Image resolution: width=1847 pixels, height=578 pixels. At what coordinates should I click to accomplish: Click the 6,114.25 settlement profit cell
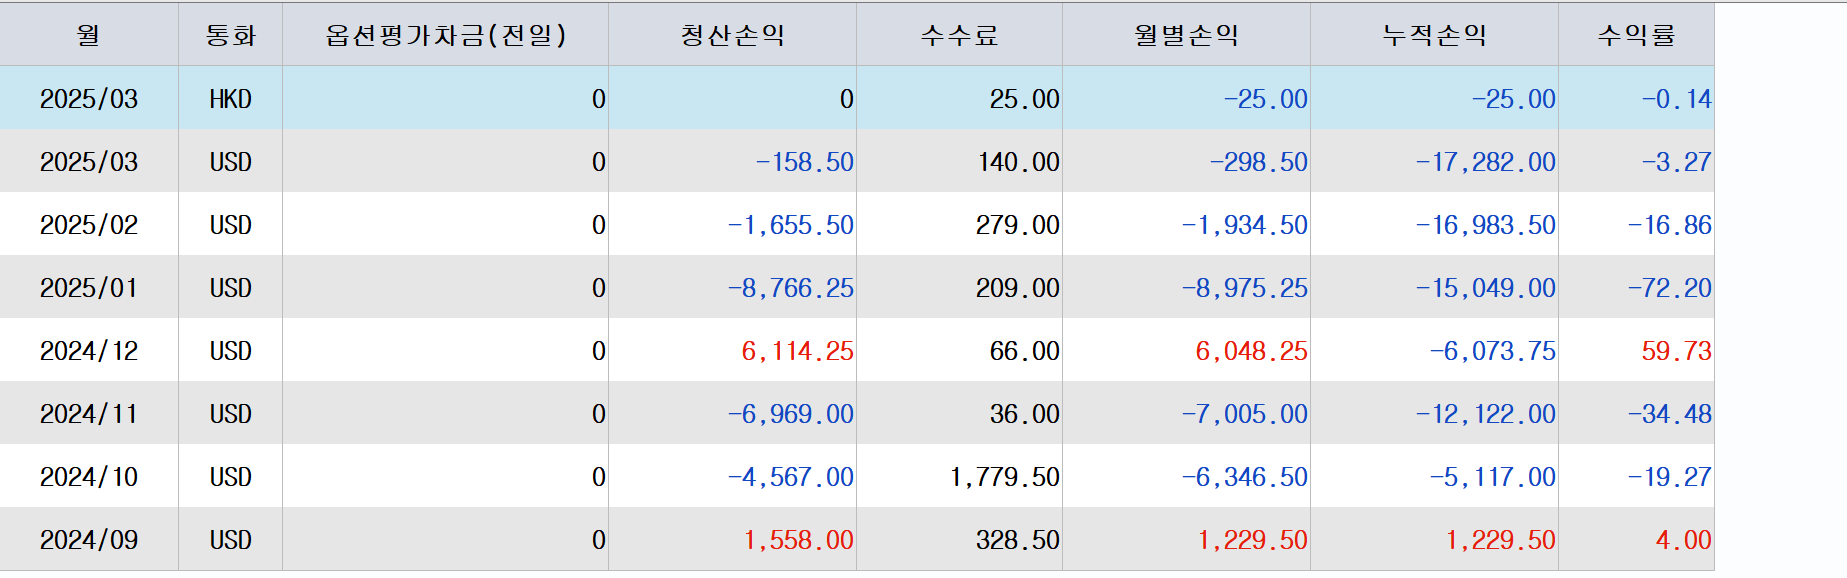coord(732,350)
